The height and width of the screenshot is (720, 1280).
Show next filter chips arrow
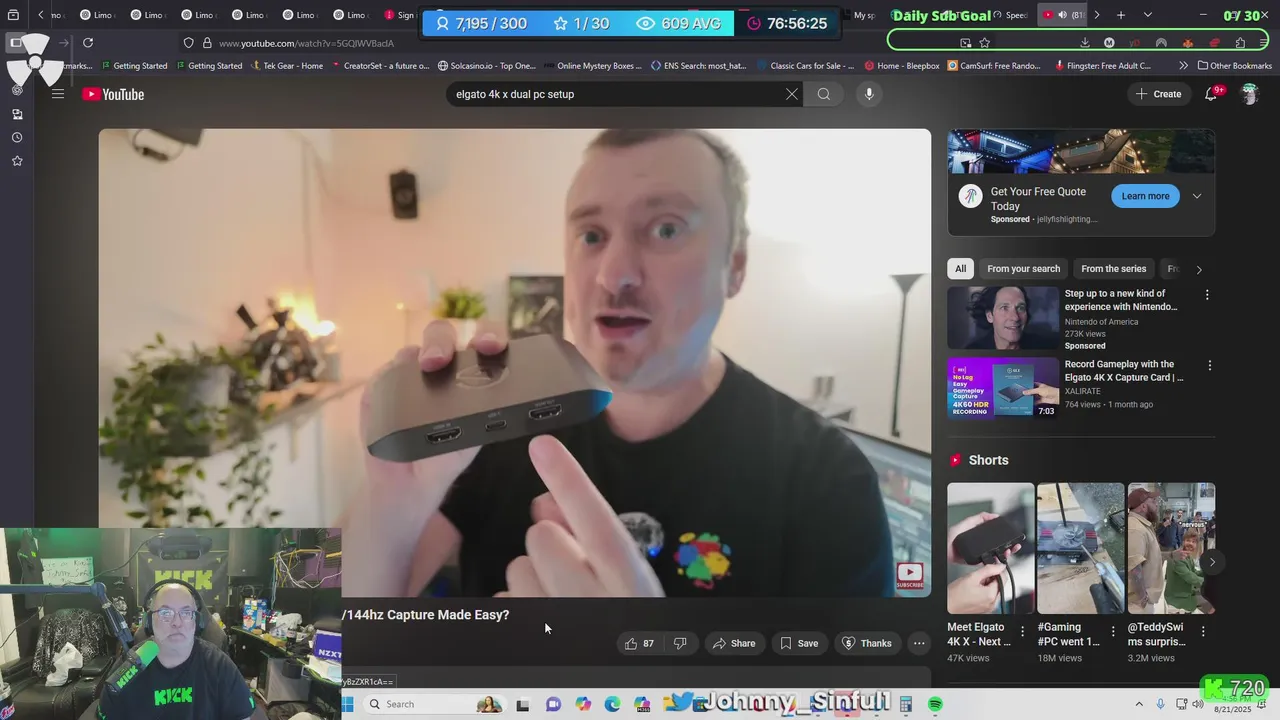(x=1199, y=269)
